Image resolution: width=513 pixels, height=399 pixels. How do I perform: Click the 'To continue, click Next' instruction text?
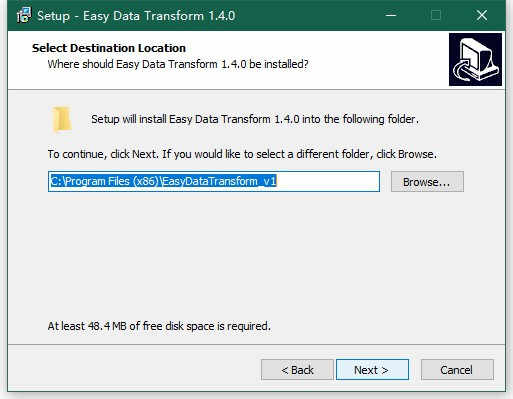click(242, 154)
